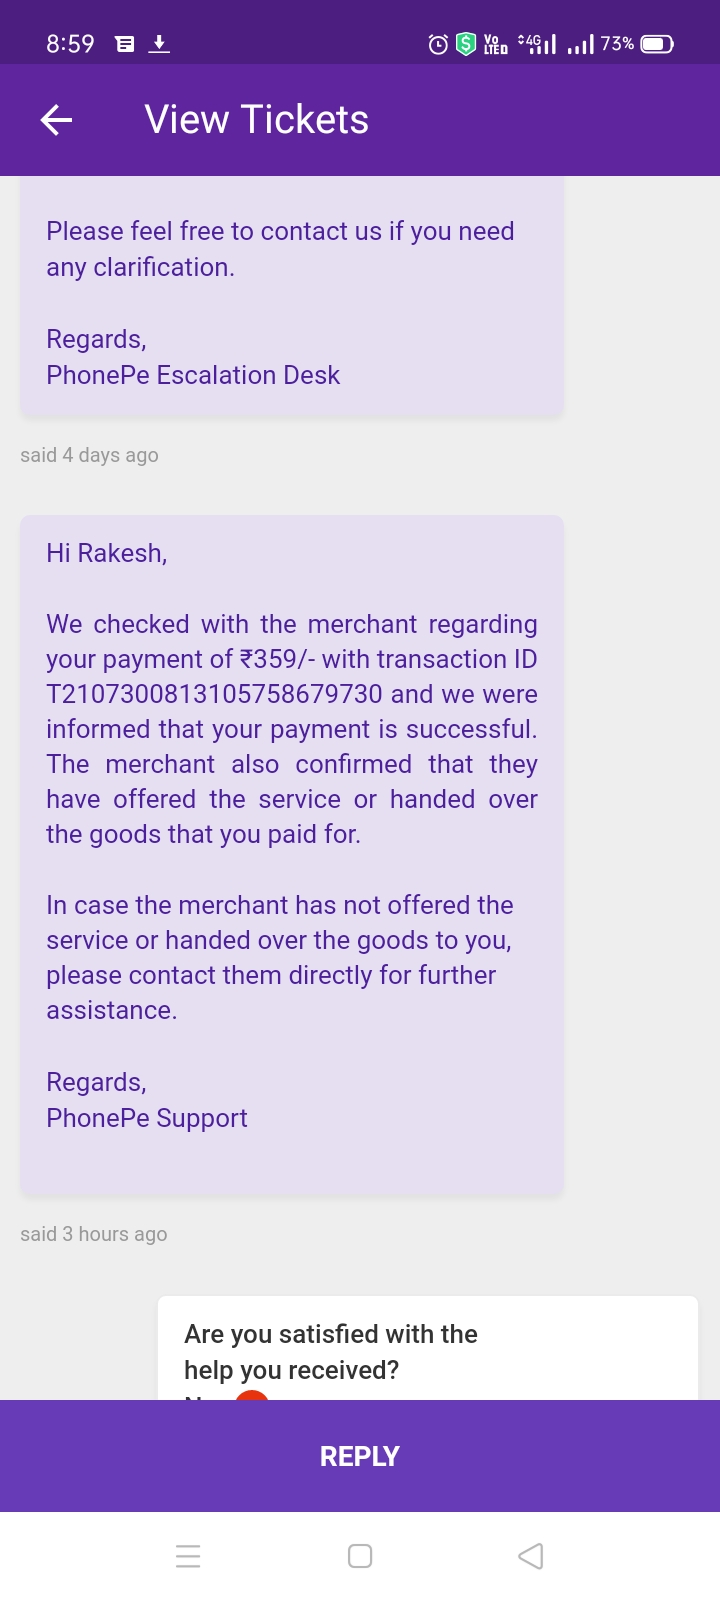The width and height of the screenshot is (720, 1600).
Task: Tap the ₹359/- payment amount text
Action: click(x=277, y=659)
